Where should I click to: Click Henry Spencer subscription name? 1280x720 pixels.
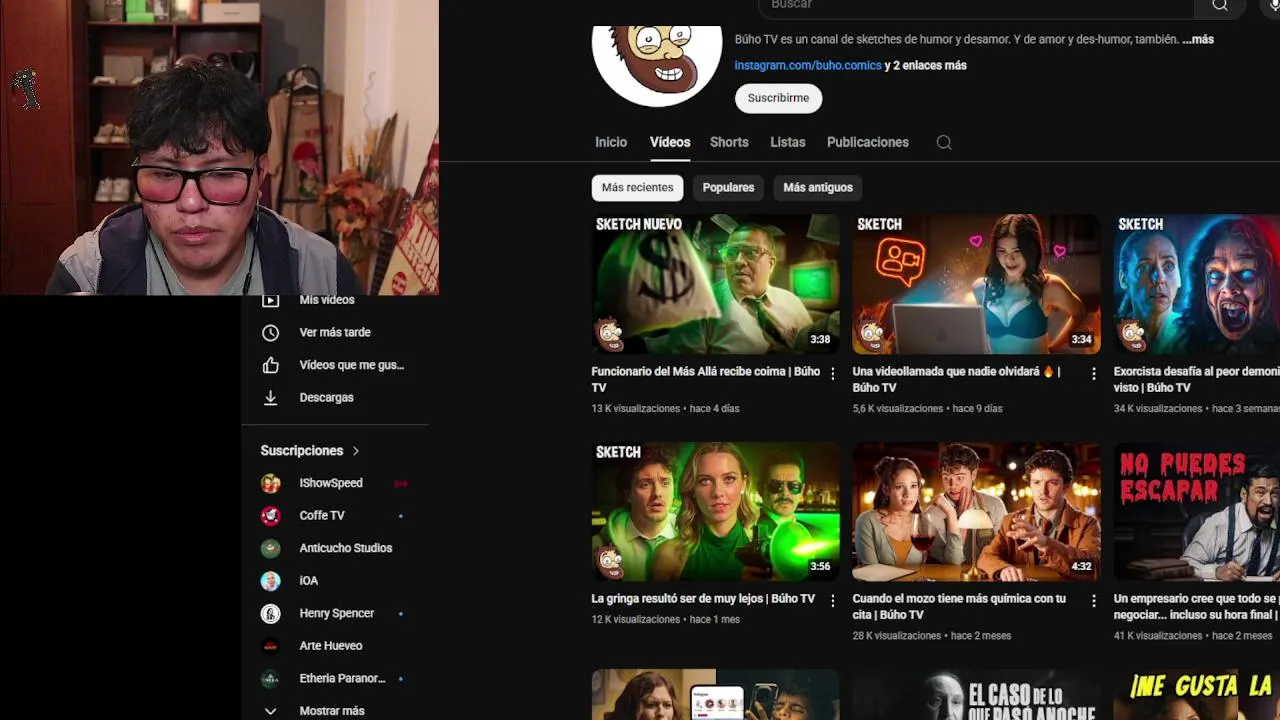tap(337, 613)
